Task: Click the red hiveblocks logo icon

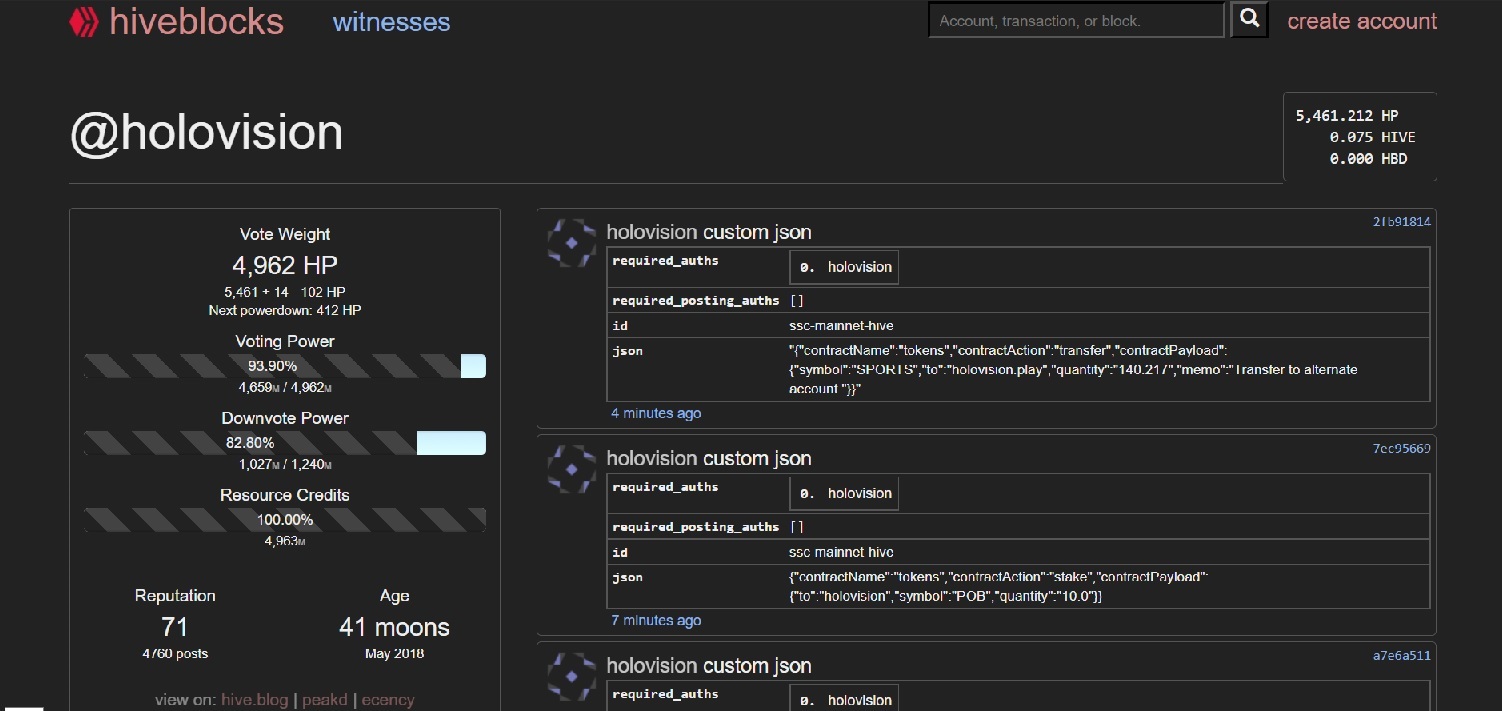Action: pos(84,22)
